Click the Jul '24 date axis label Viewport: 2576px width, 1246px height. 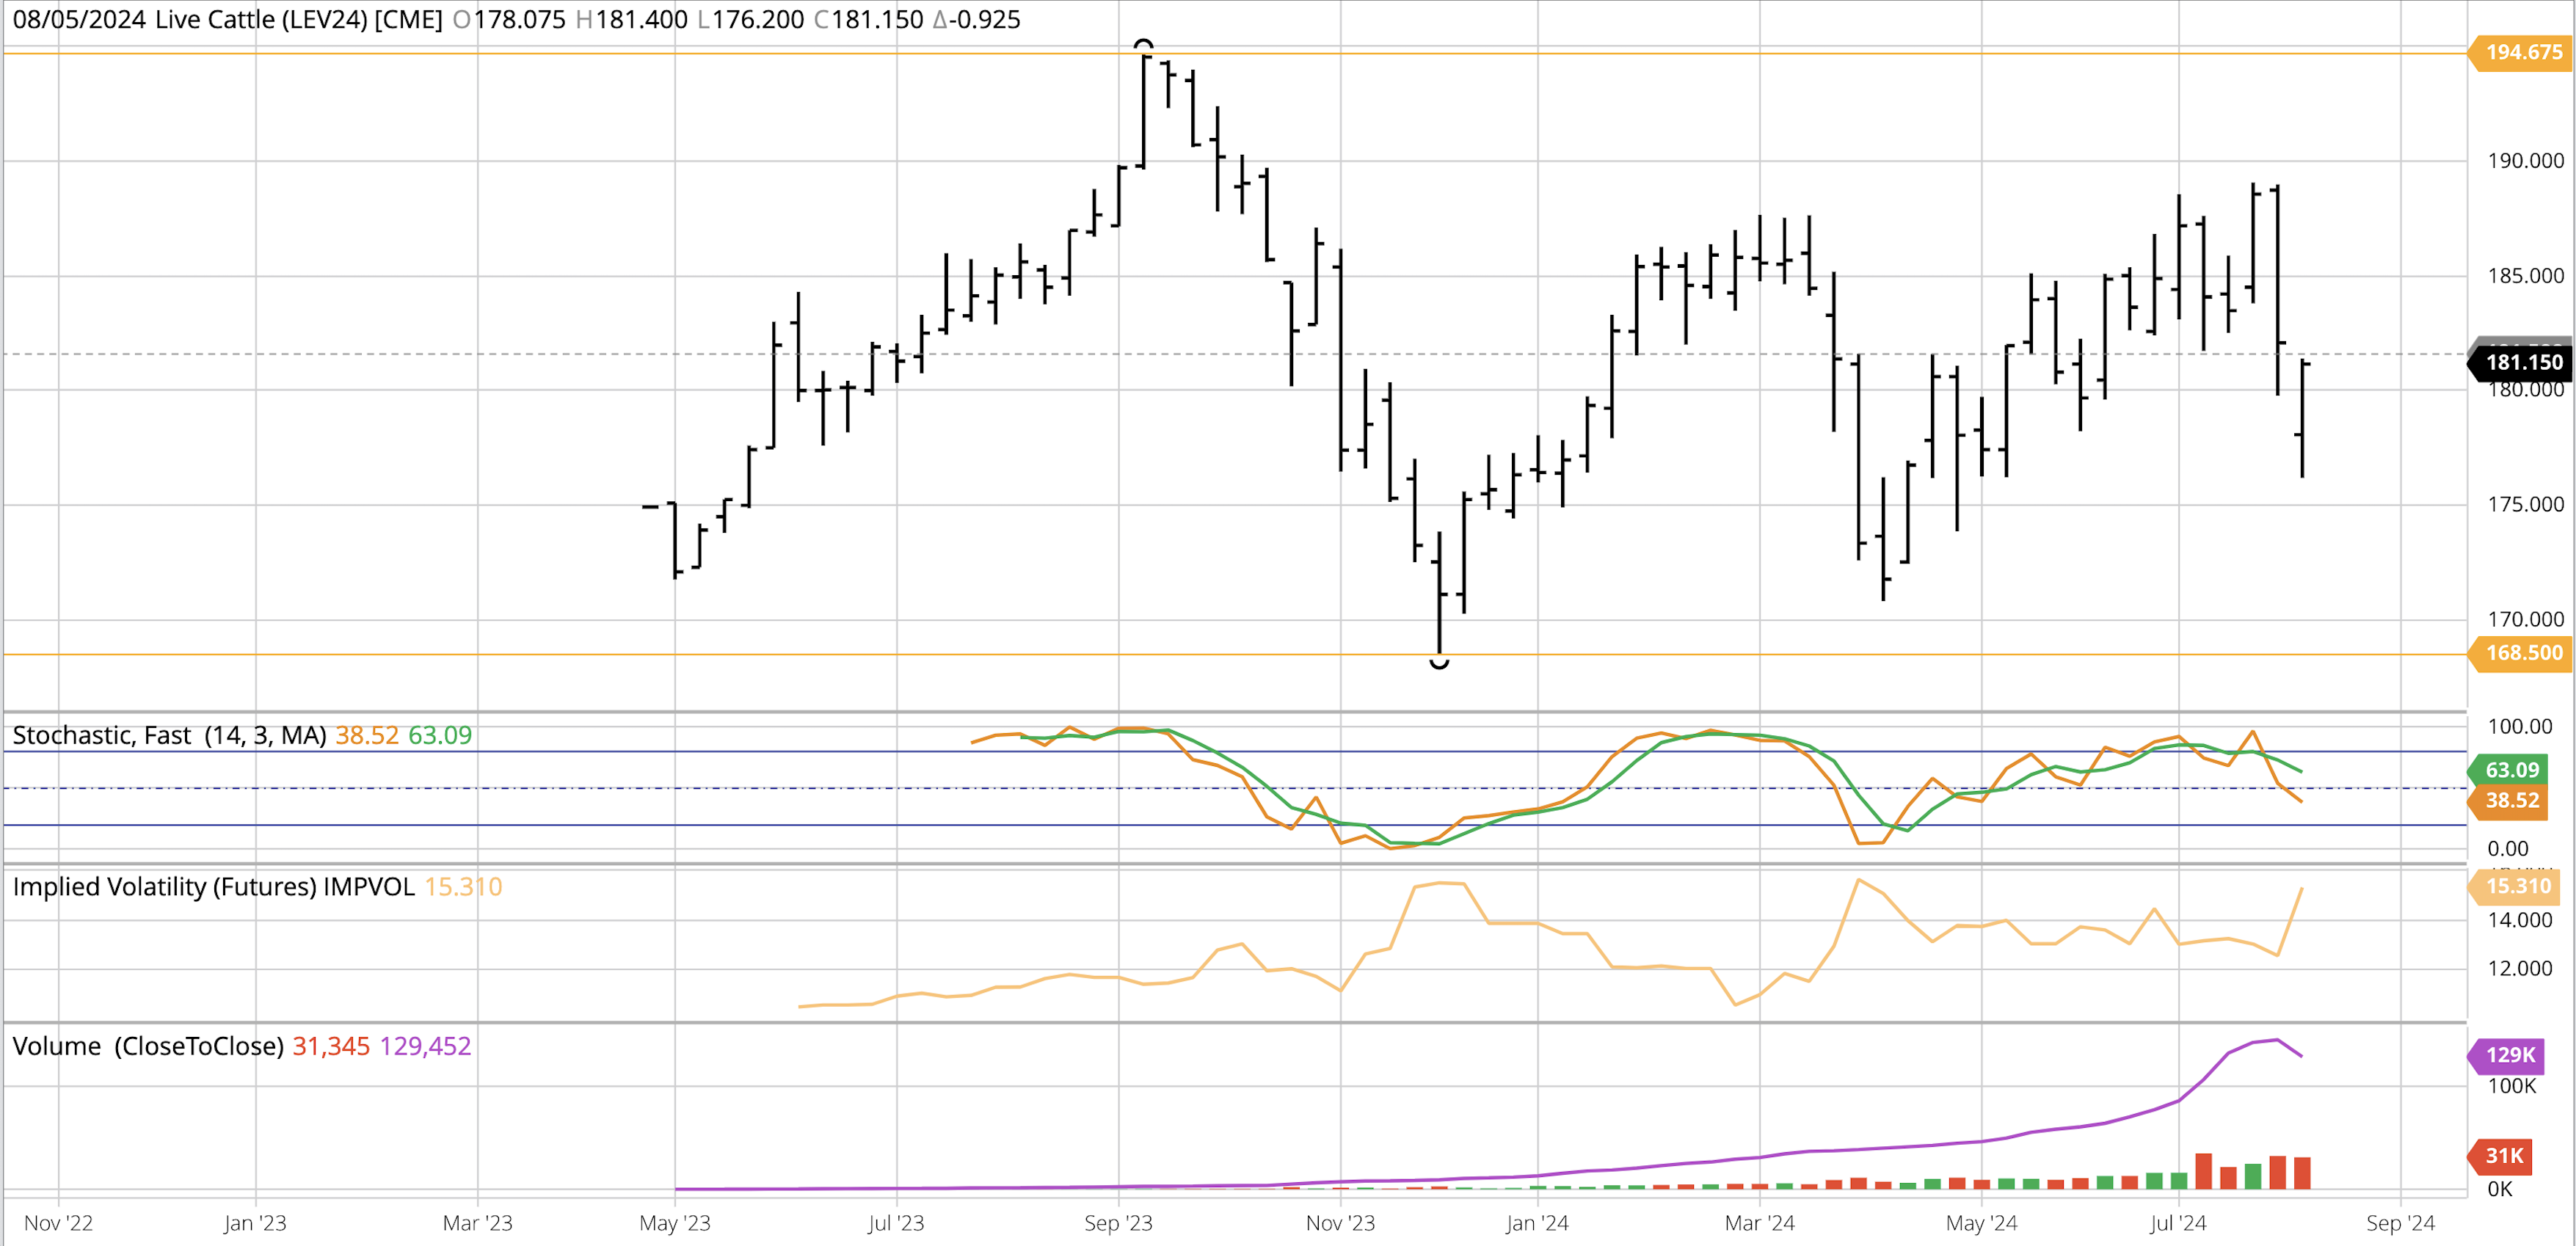tap(2178, 1223)
